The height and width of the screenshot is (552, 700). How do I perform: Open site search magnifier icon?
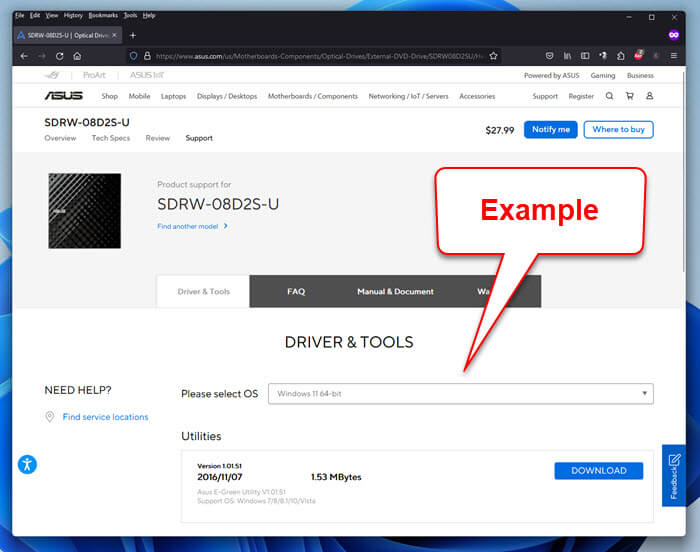(609, 96)
